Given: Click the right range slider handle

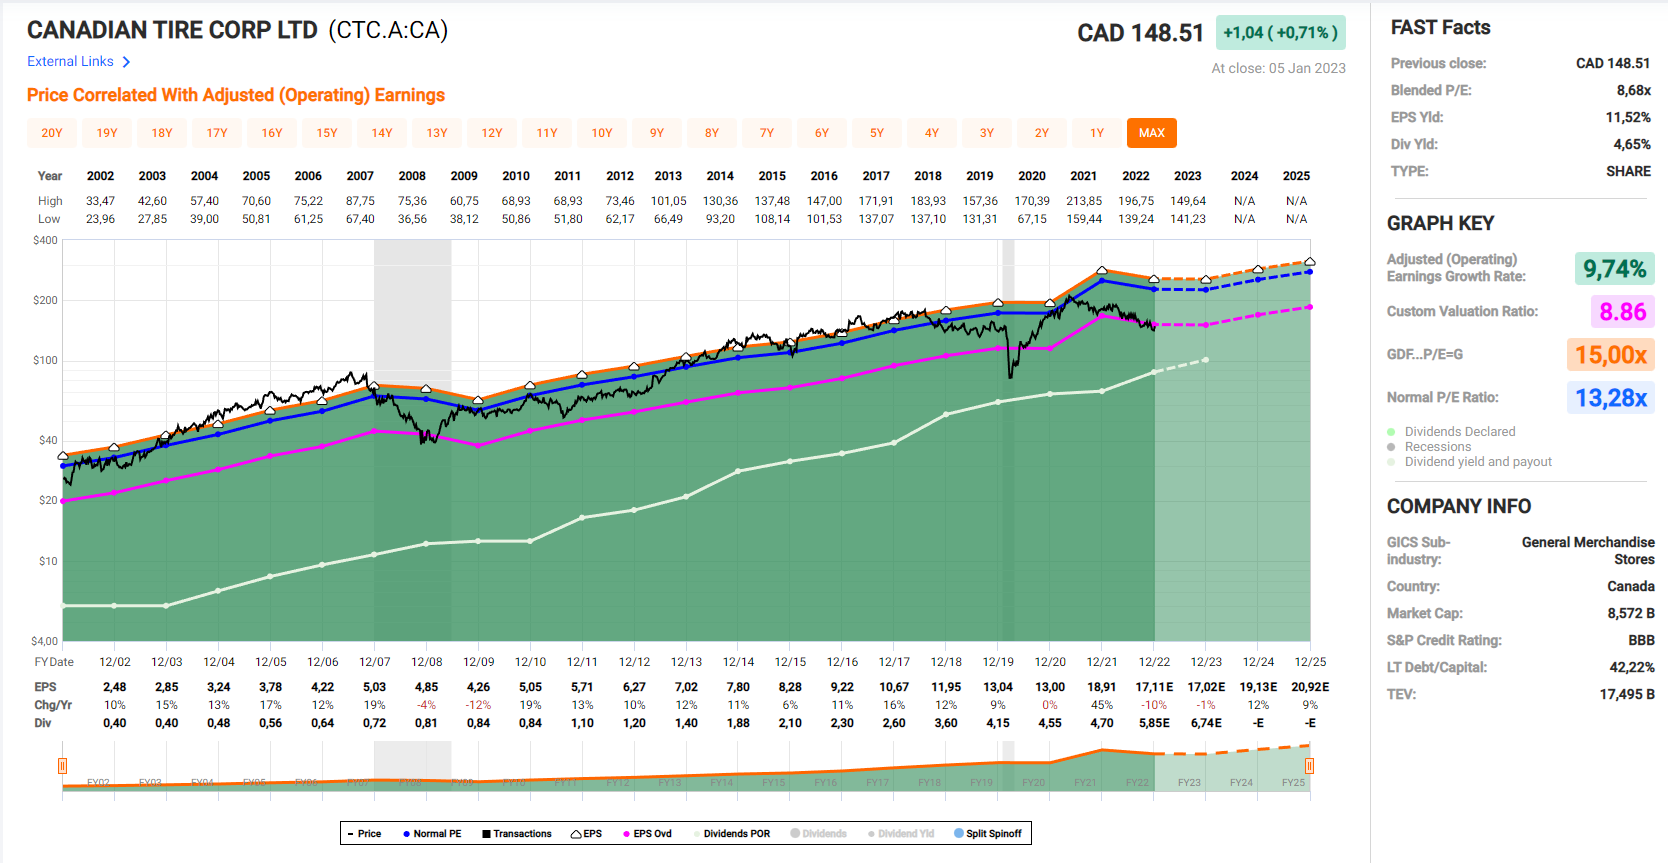Looking at the screenshot, I should [1309, 766].
